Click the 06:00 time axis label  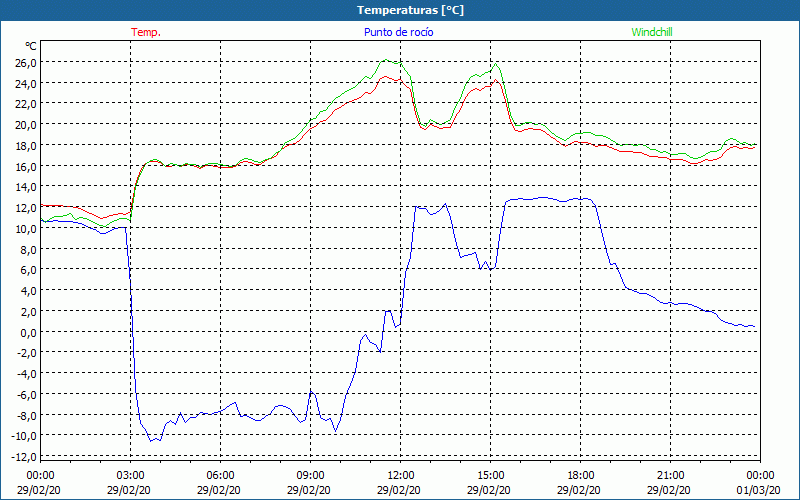(x=221, y=476)
